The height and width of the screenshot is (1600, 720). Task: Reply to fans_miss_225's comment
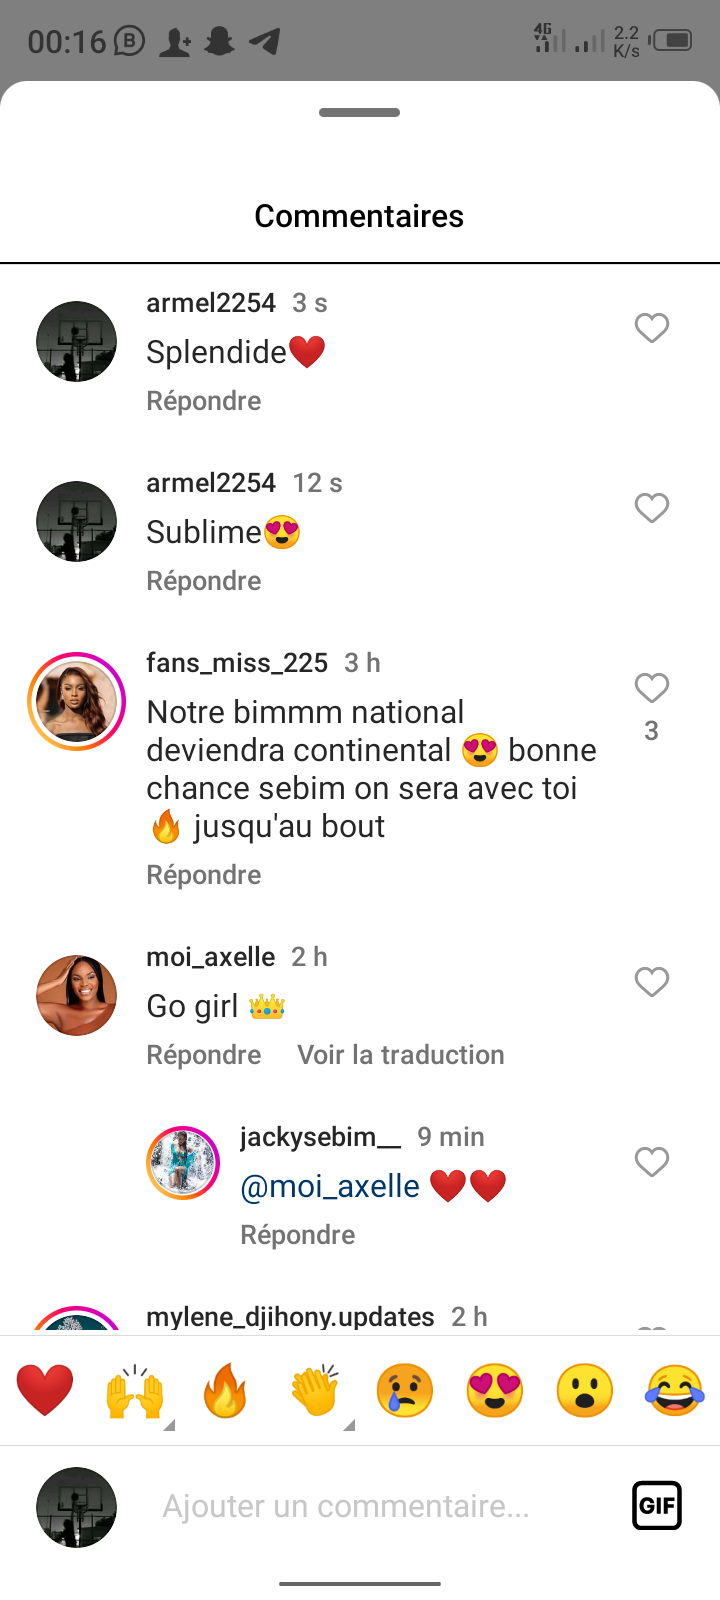[x=204, y=875]
